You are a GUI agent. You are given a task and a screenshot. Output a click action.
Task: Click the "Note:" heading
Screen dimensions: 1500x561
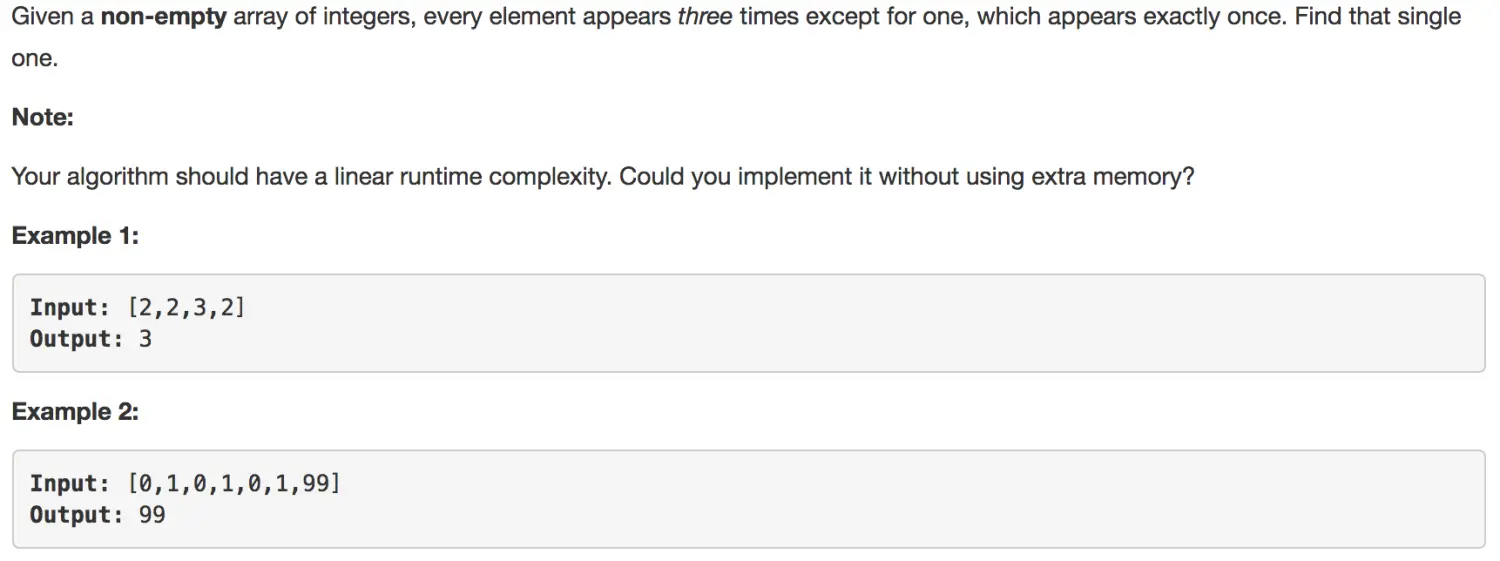click(x=43, y=117)
